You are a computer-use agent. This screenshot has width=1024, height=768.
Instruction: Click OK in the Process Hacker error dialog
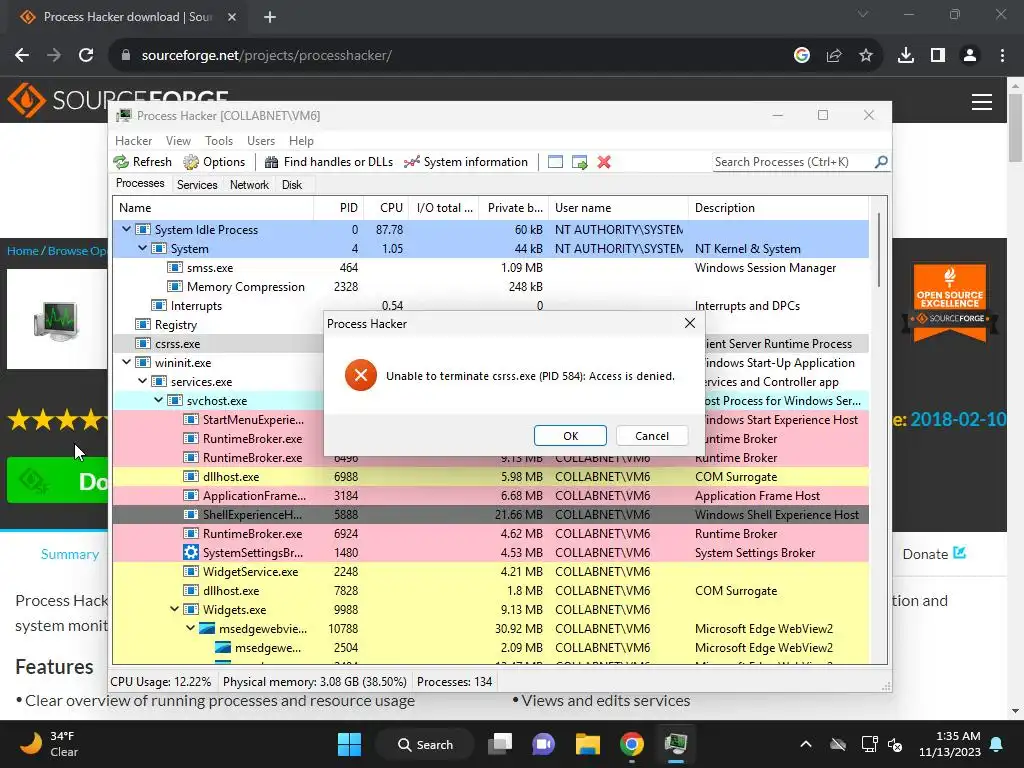[570, 436]
